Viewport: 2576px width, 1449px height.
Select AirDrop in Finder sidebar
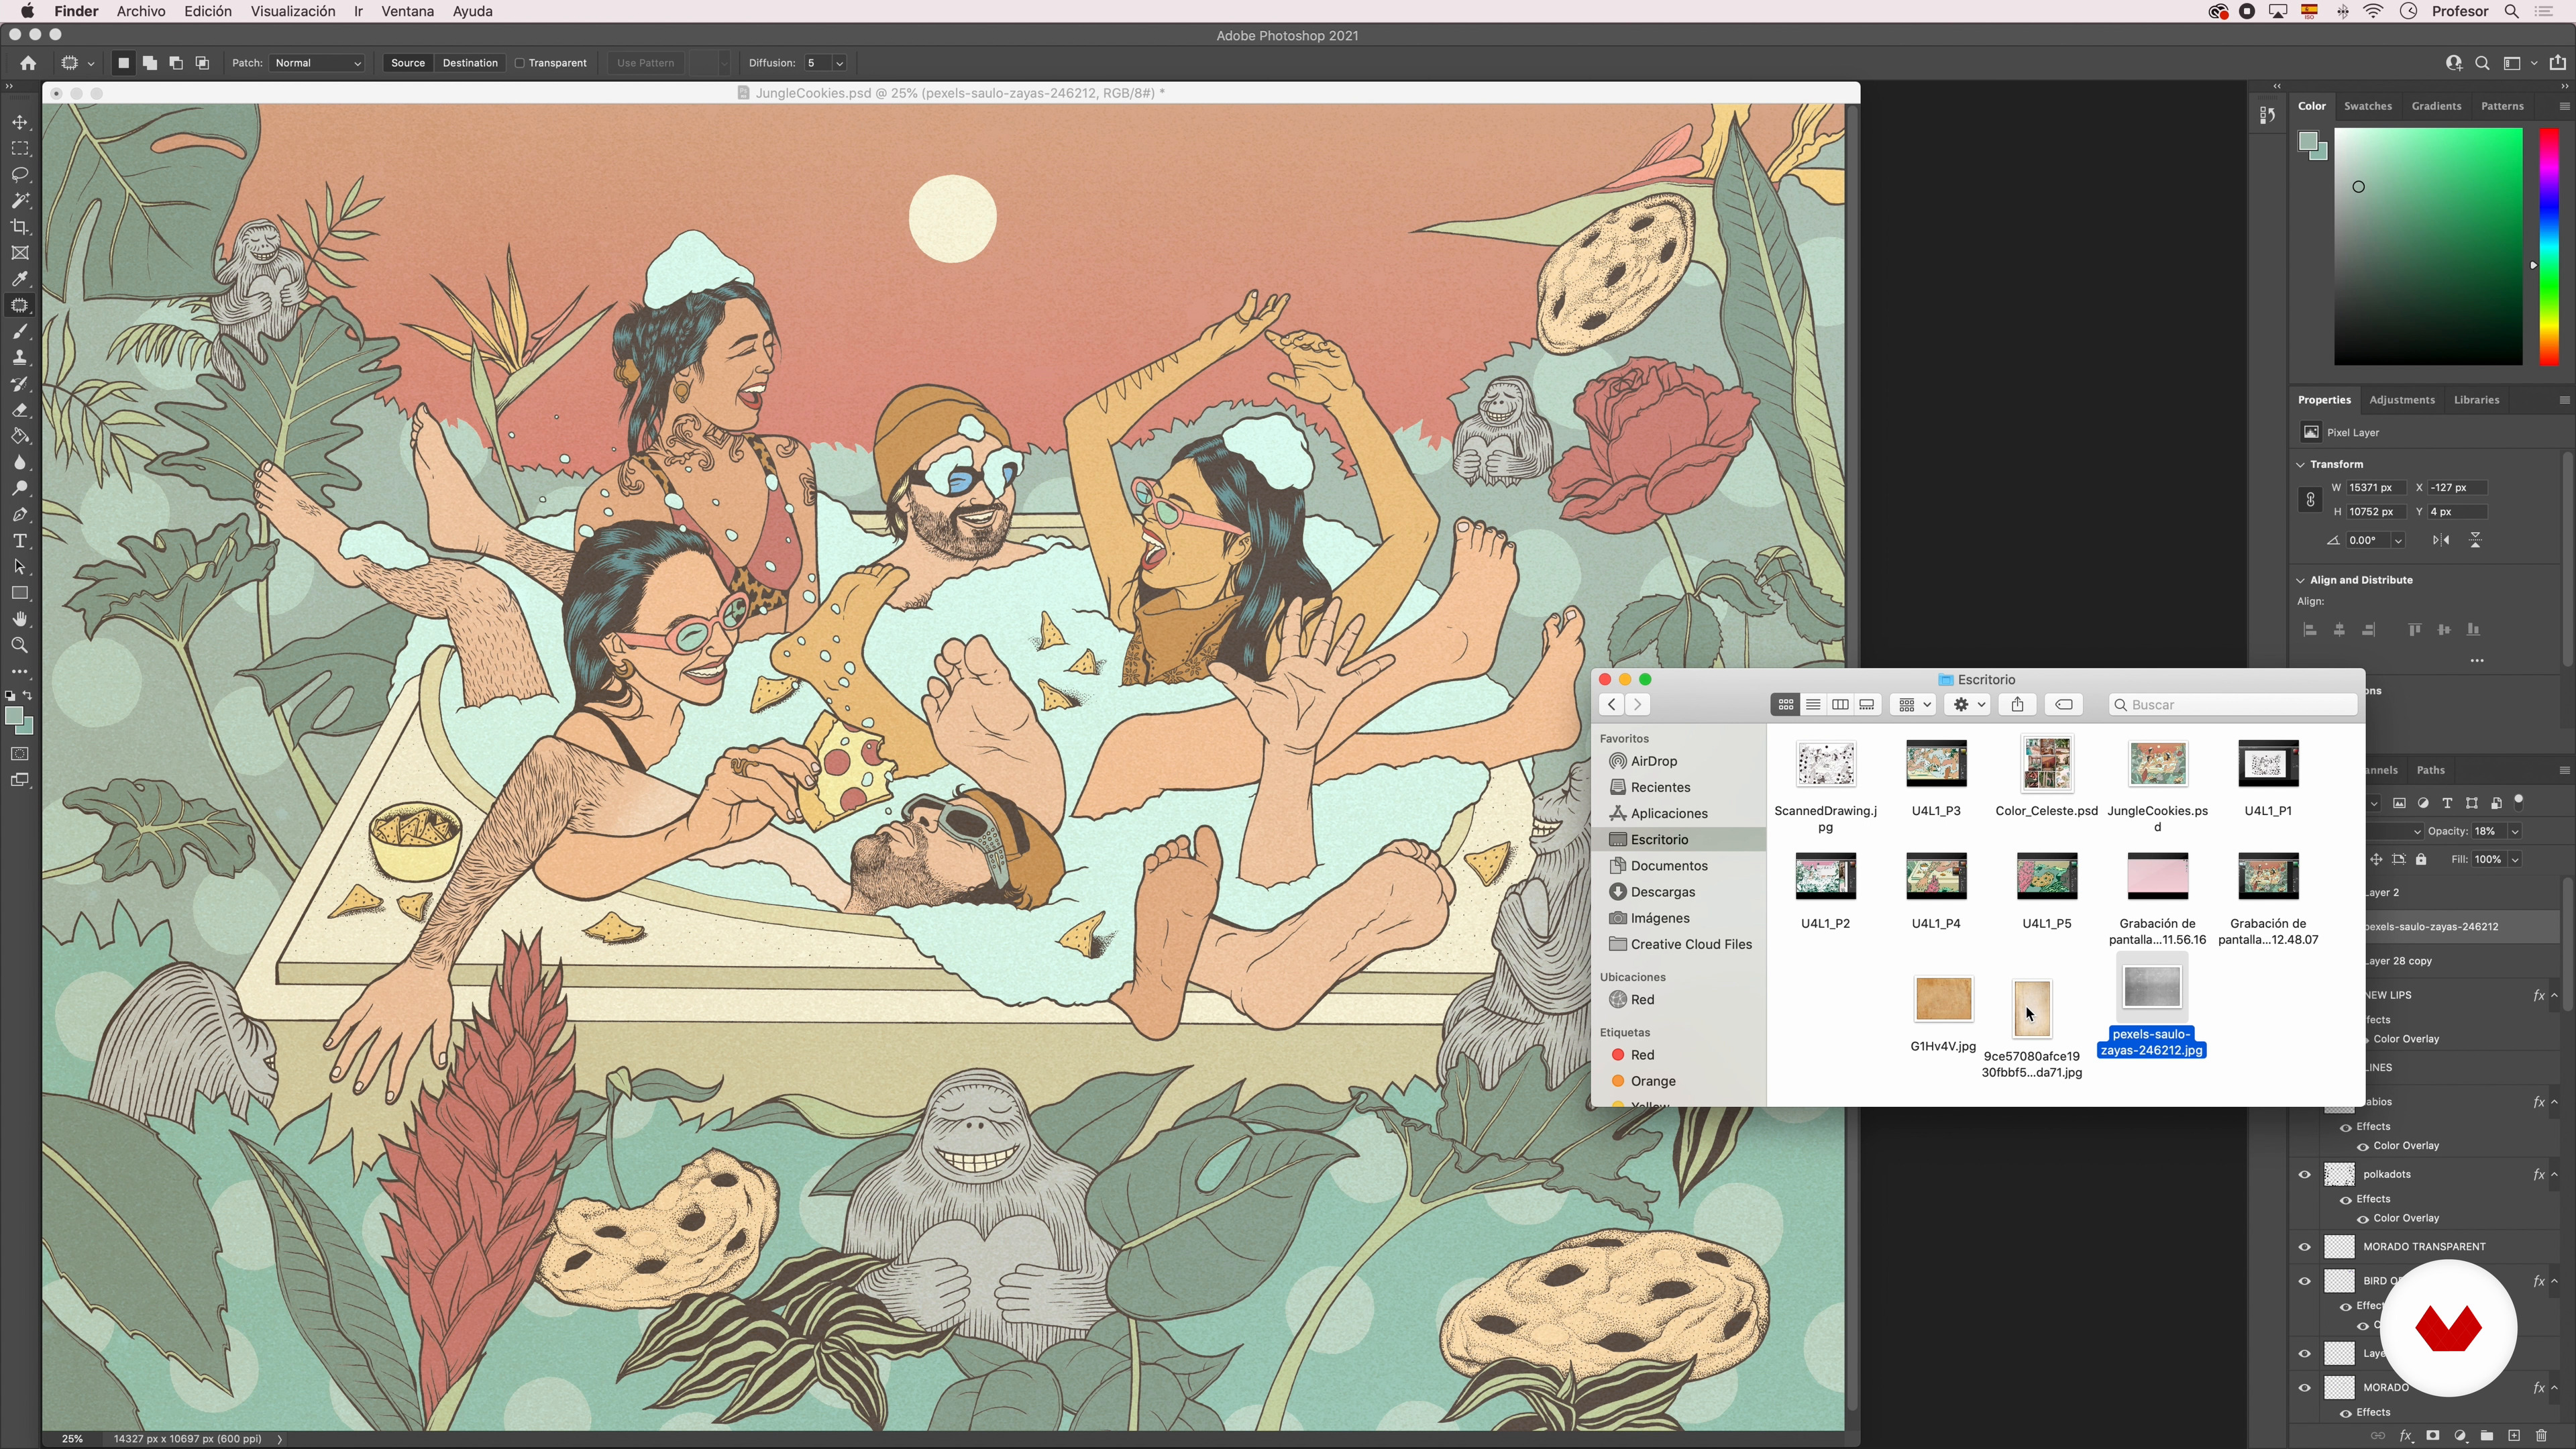[x=1654, y=761]
